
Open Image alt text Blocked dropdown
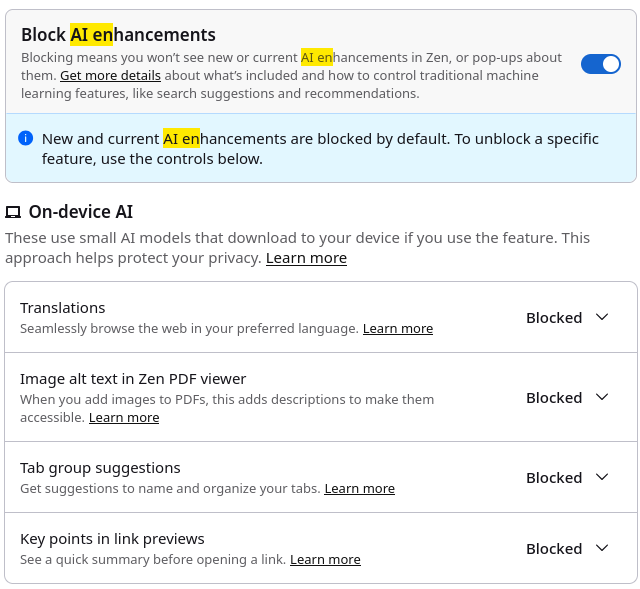pyautogui.click(x=567, y=397)
